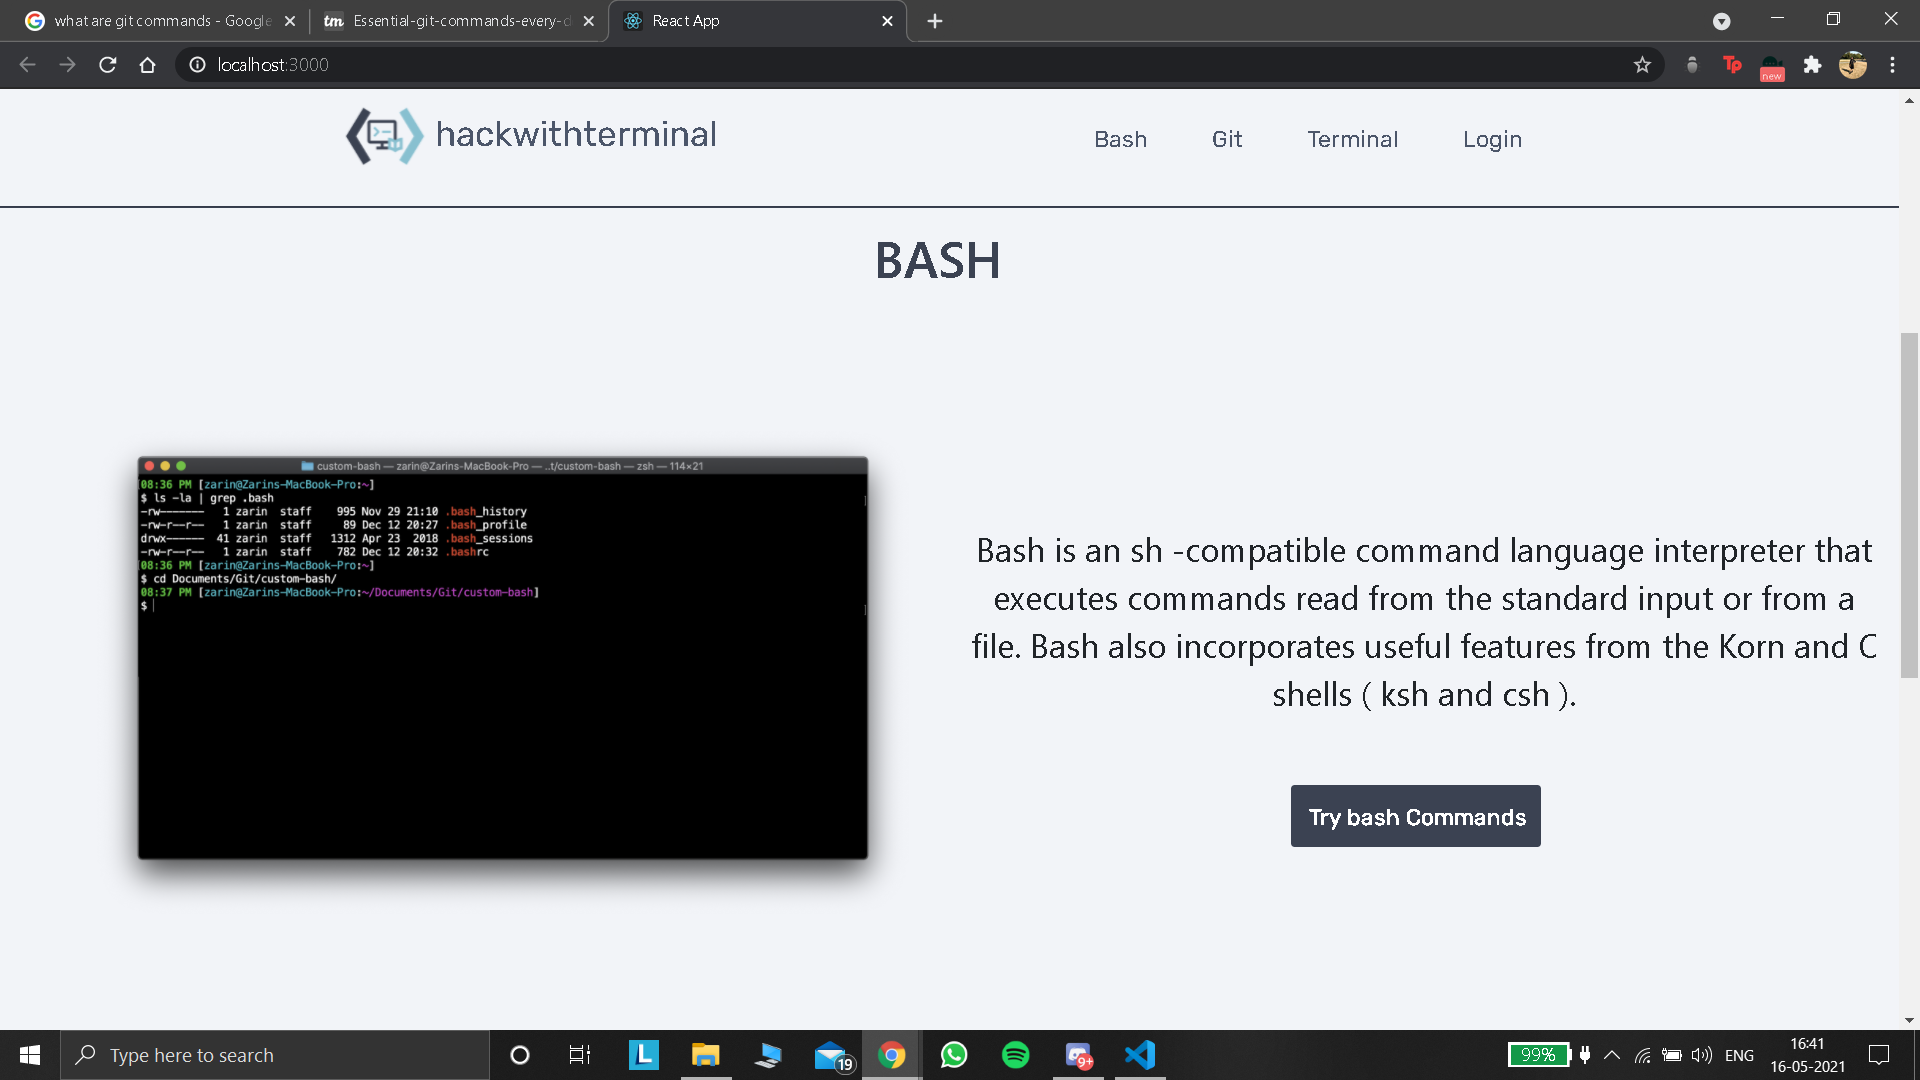Expand the Chrome tab search dropdown

click(x=1721, y=21)
